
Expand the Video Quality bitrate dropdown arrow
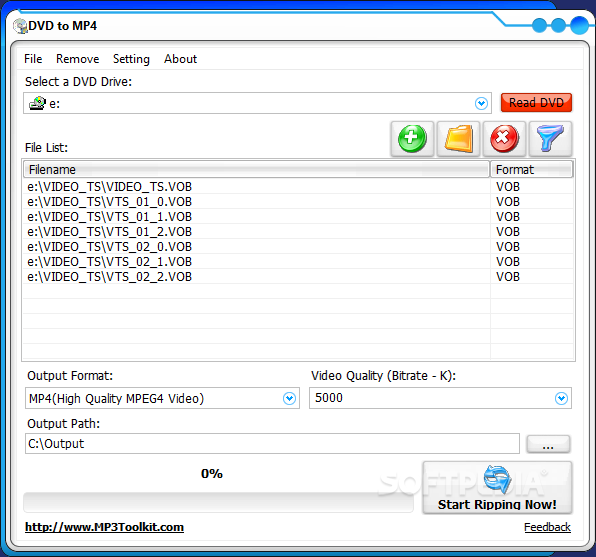tap(561, 398)
